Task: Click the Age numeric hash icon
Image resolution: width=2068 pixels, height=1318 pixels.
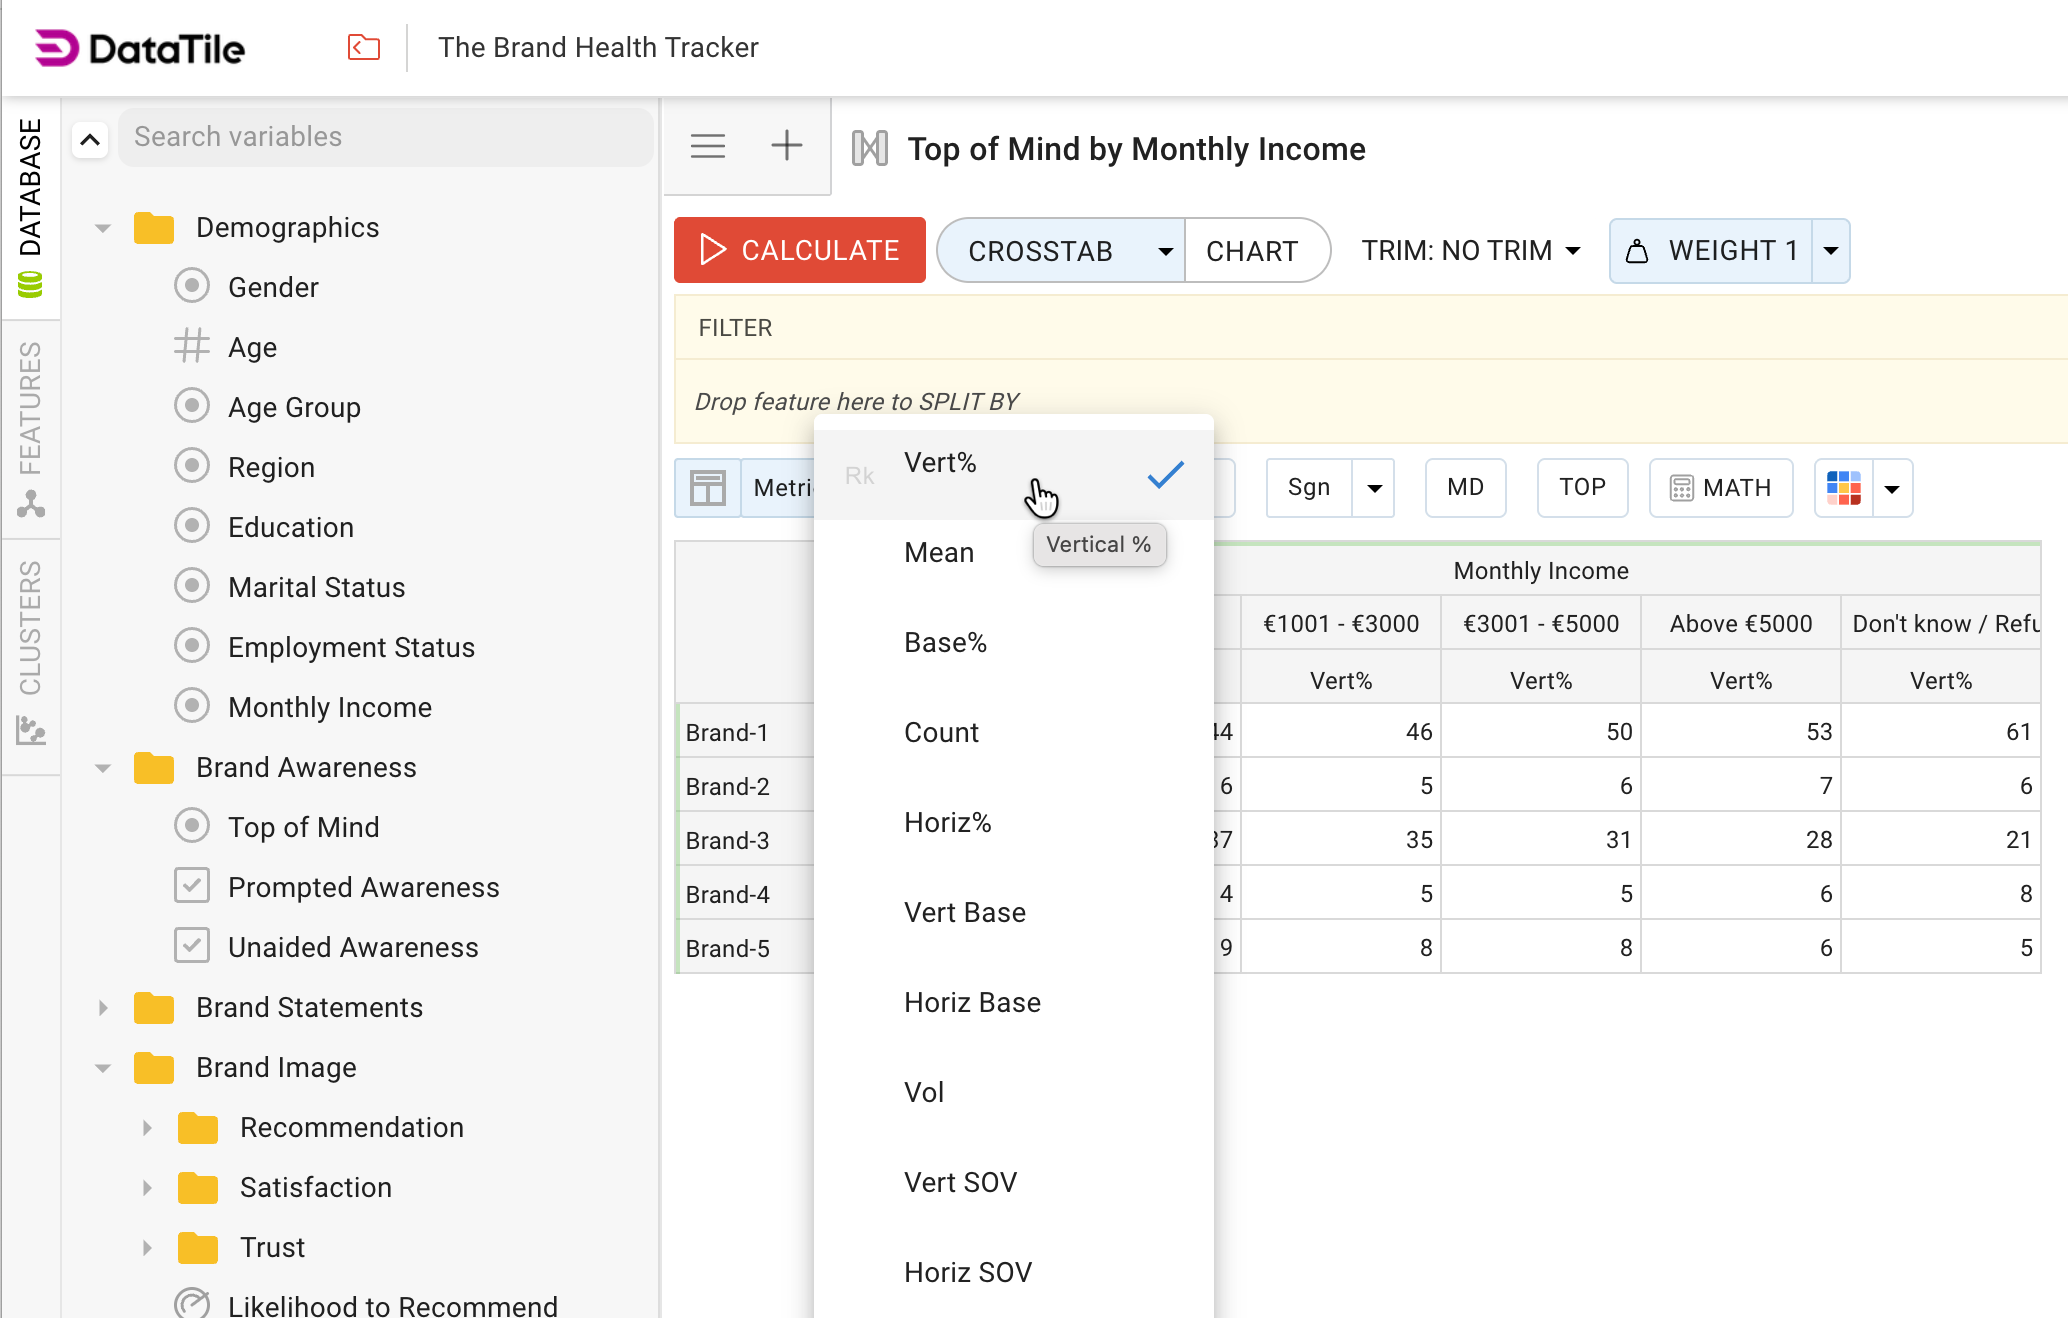Action: [x=191, y=347]
